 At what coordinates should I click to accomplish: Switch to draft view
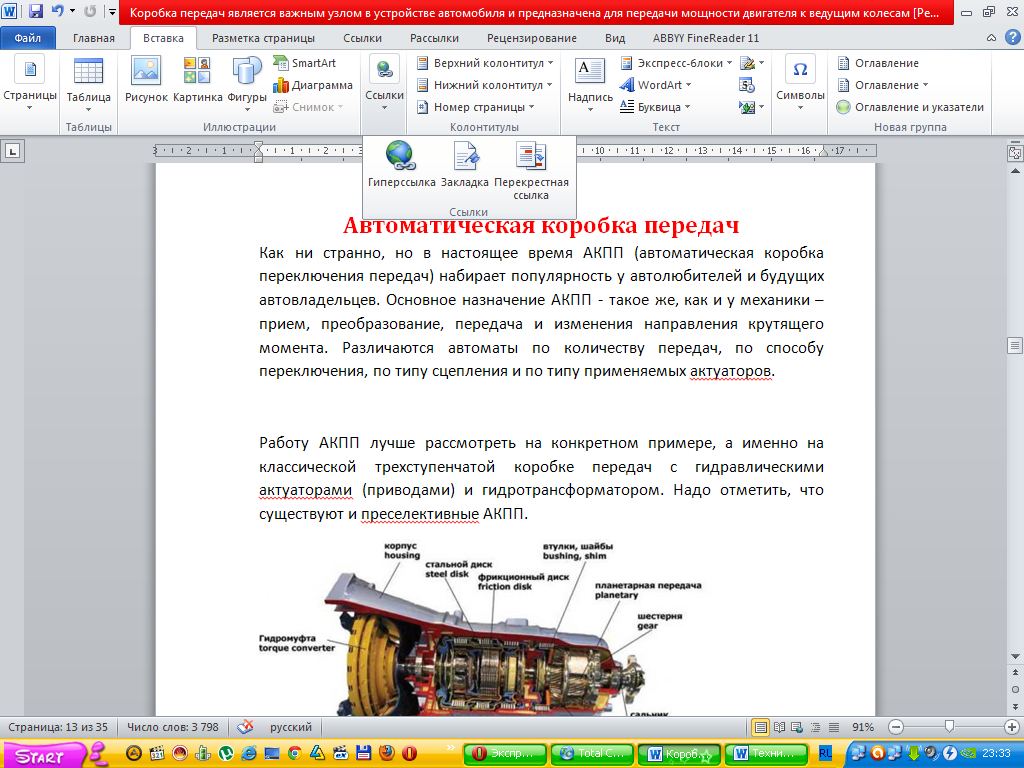pyautogui.click(x=834, y=727)
